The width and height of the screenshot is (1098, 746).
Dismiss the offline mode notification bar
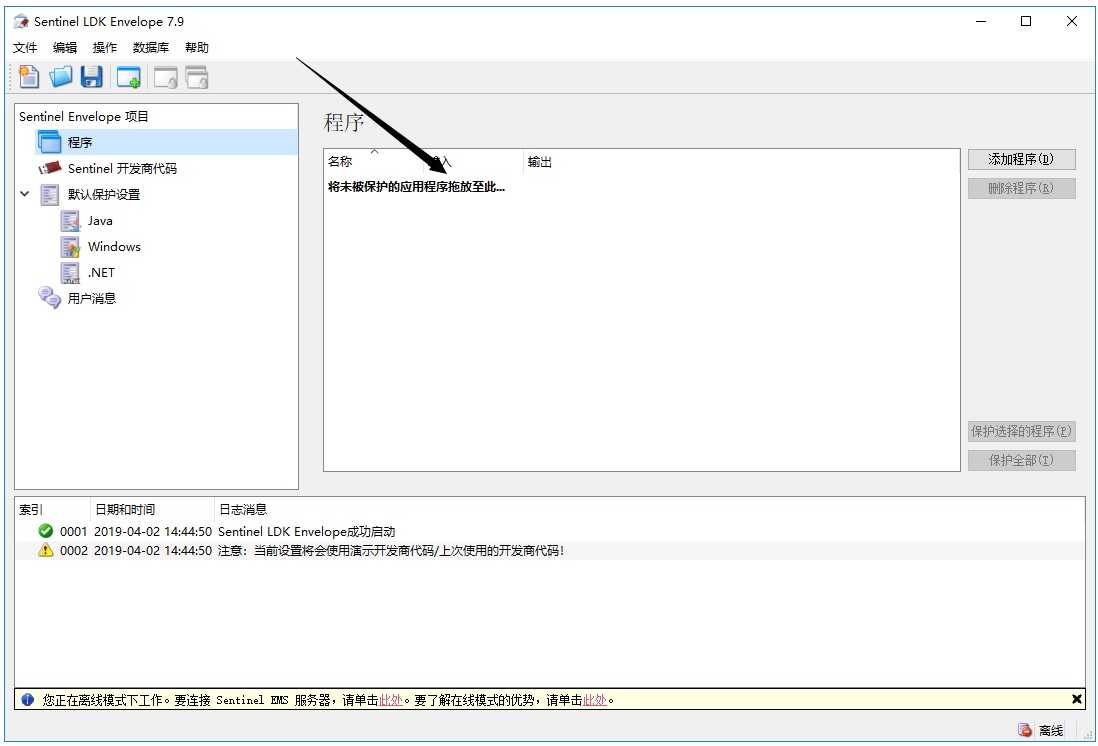1076,699
